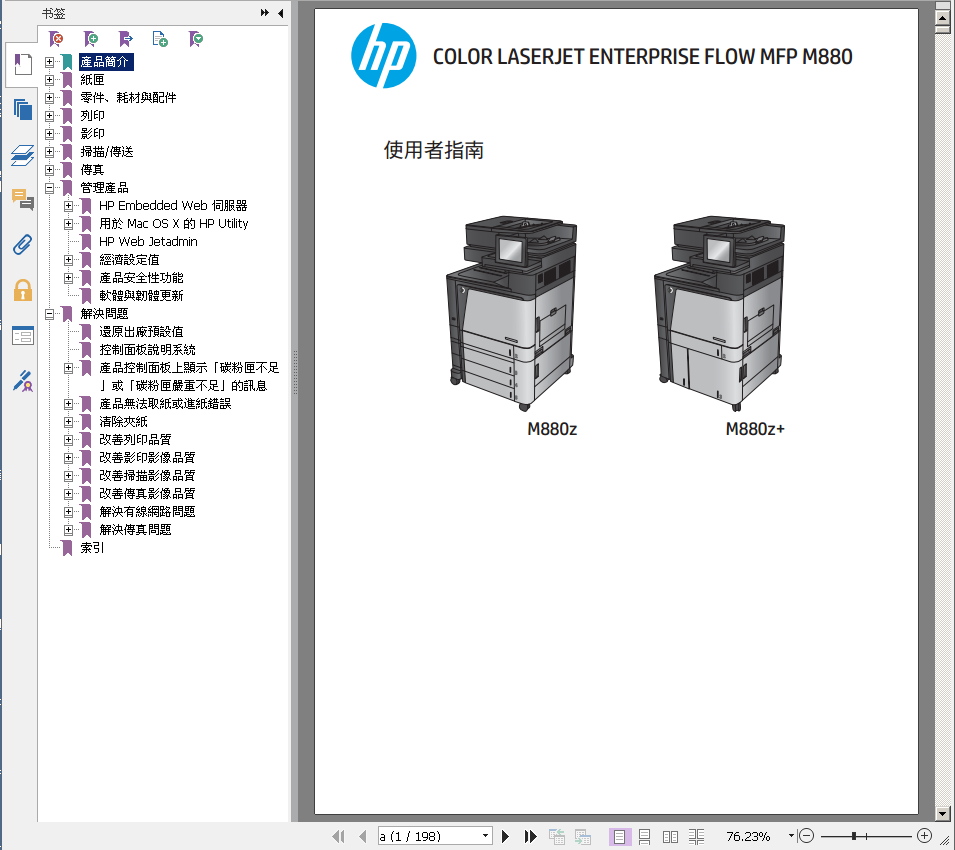Click the M880z printer image
This screenshot has width=955, height=850.
tap(512, 312)
